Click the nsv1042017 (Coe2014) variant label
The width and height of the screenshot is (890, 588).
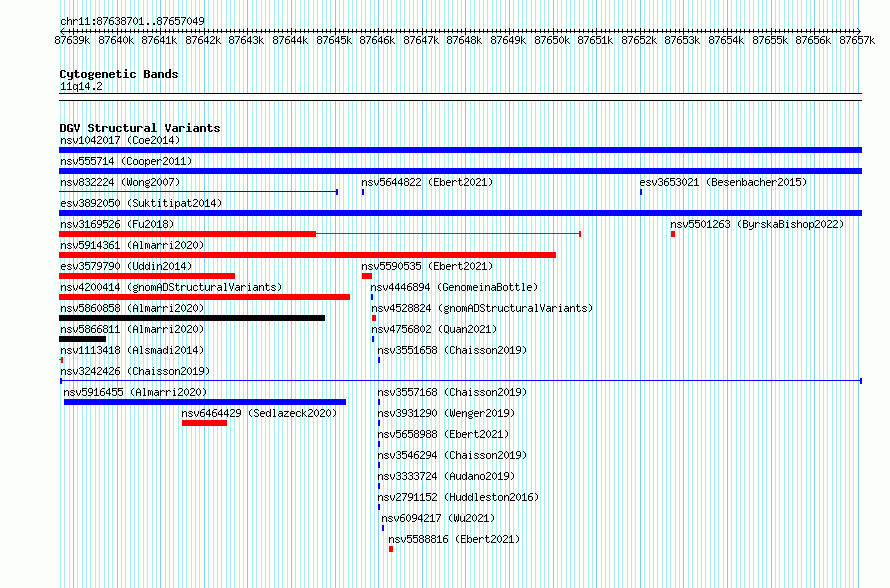[x=120, y=140]
